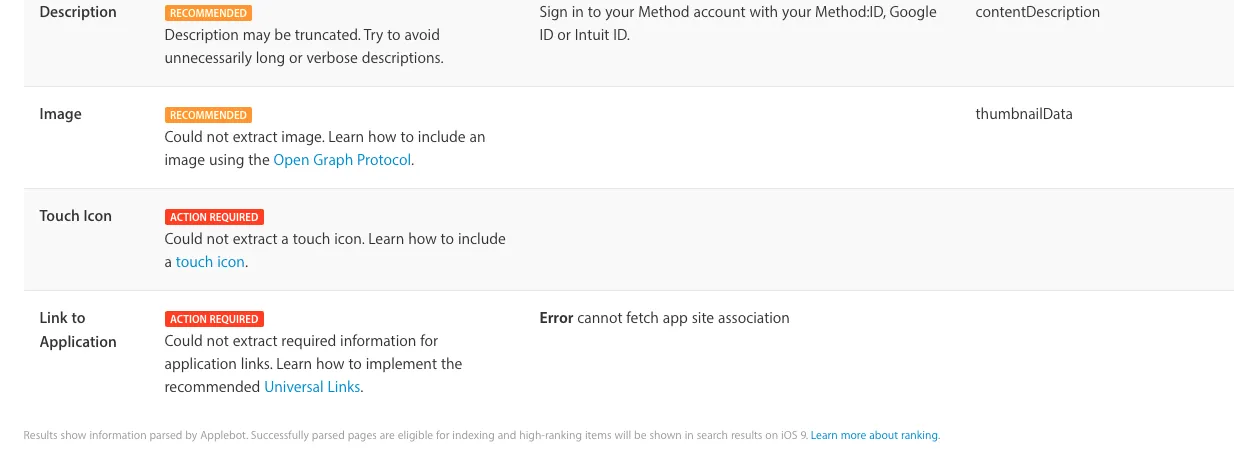
Task: Click the thumbnailData attribute text
Action: tap(1024, 115)
